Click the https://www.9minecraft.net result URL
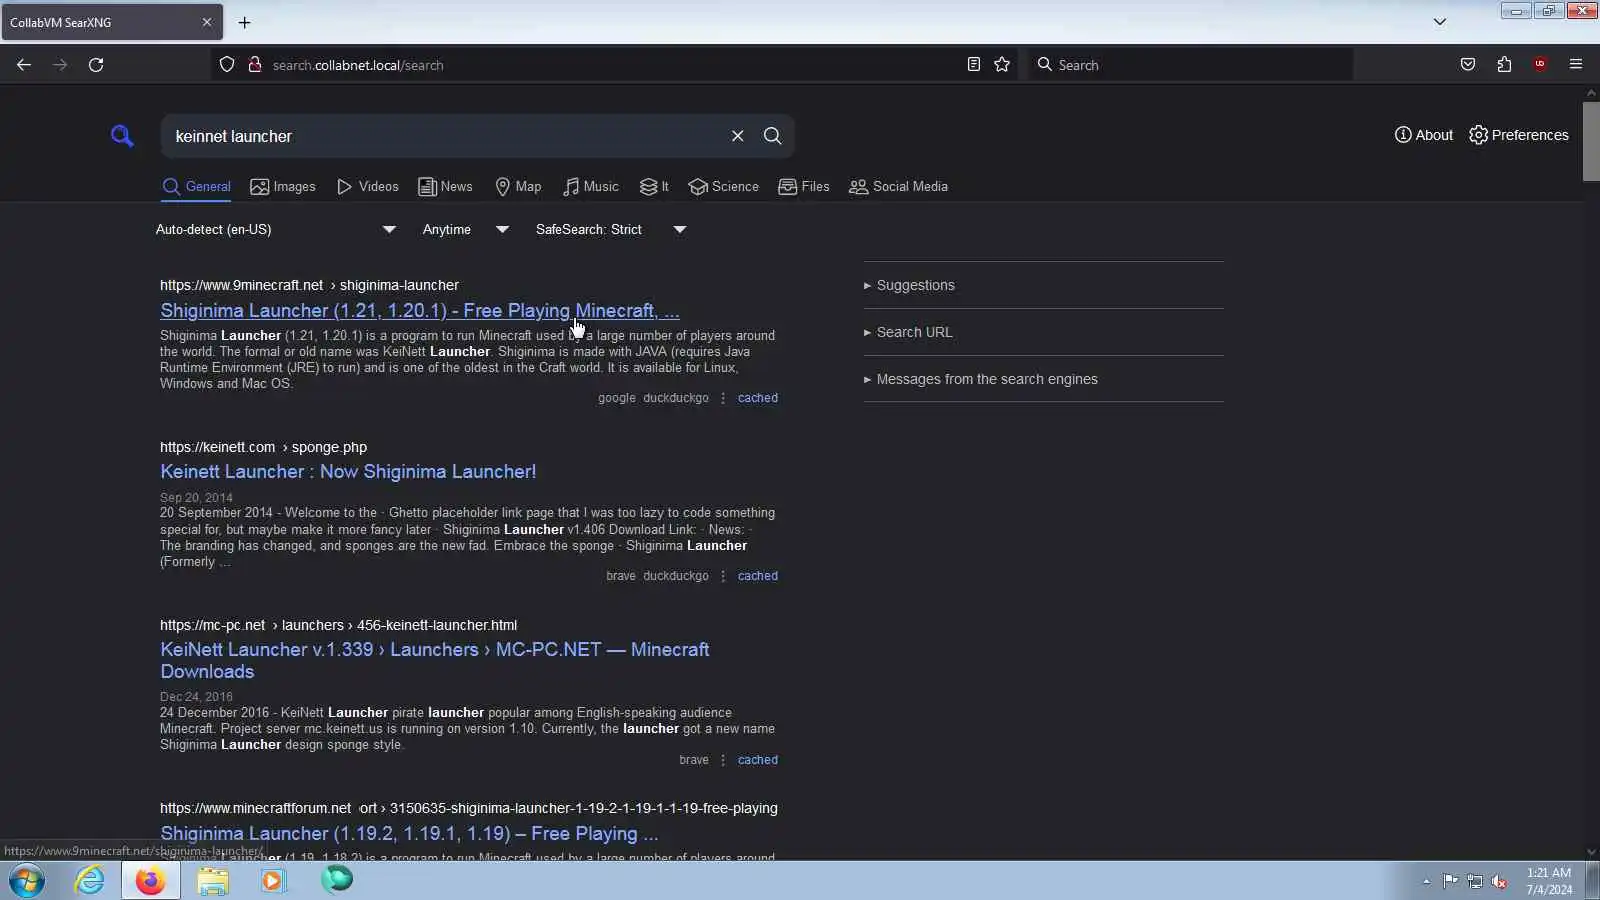This screenshot has height=900, width=1600. (309, 286)
